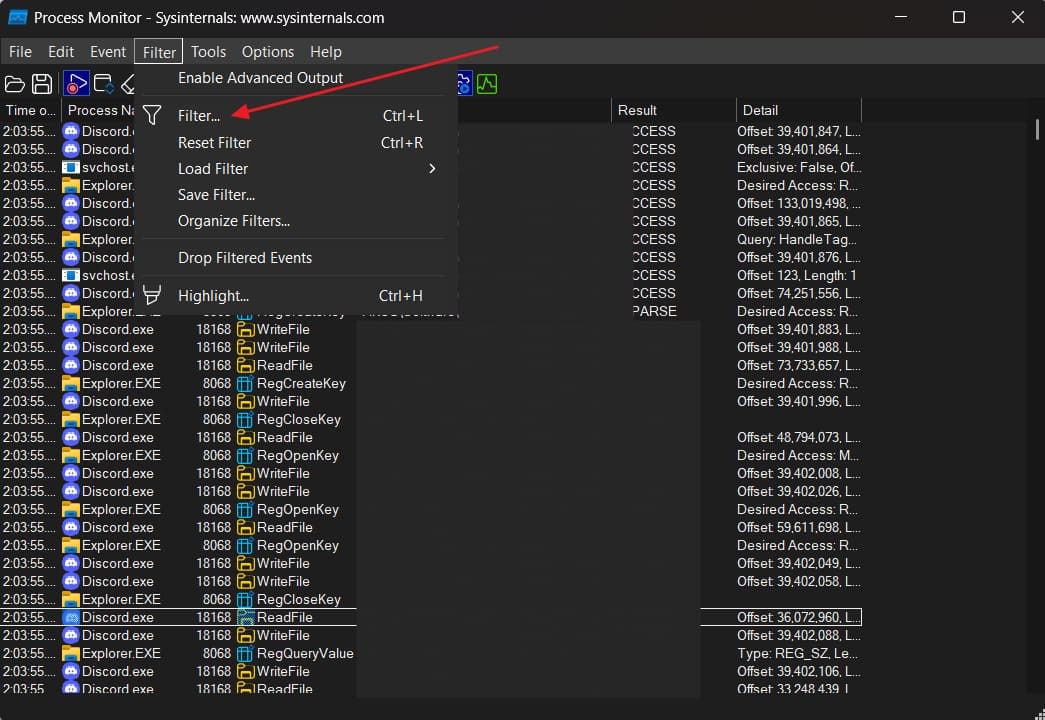Open the Help menu
The height and width of the screenshot is (720, 1045).
point(326,51)
